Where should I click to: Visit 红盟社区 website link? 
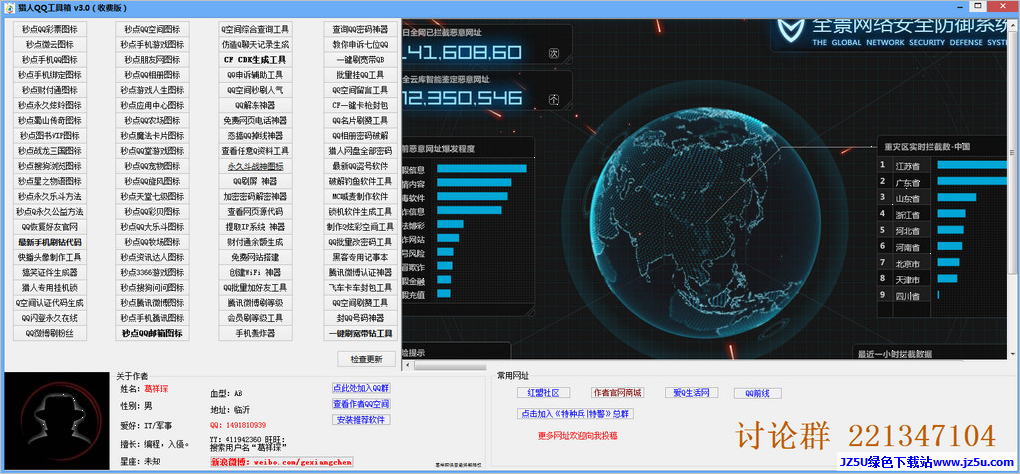coord(544,393)
